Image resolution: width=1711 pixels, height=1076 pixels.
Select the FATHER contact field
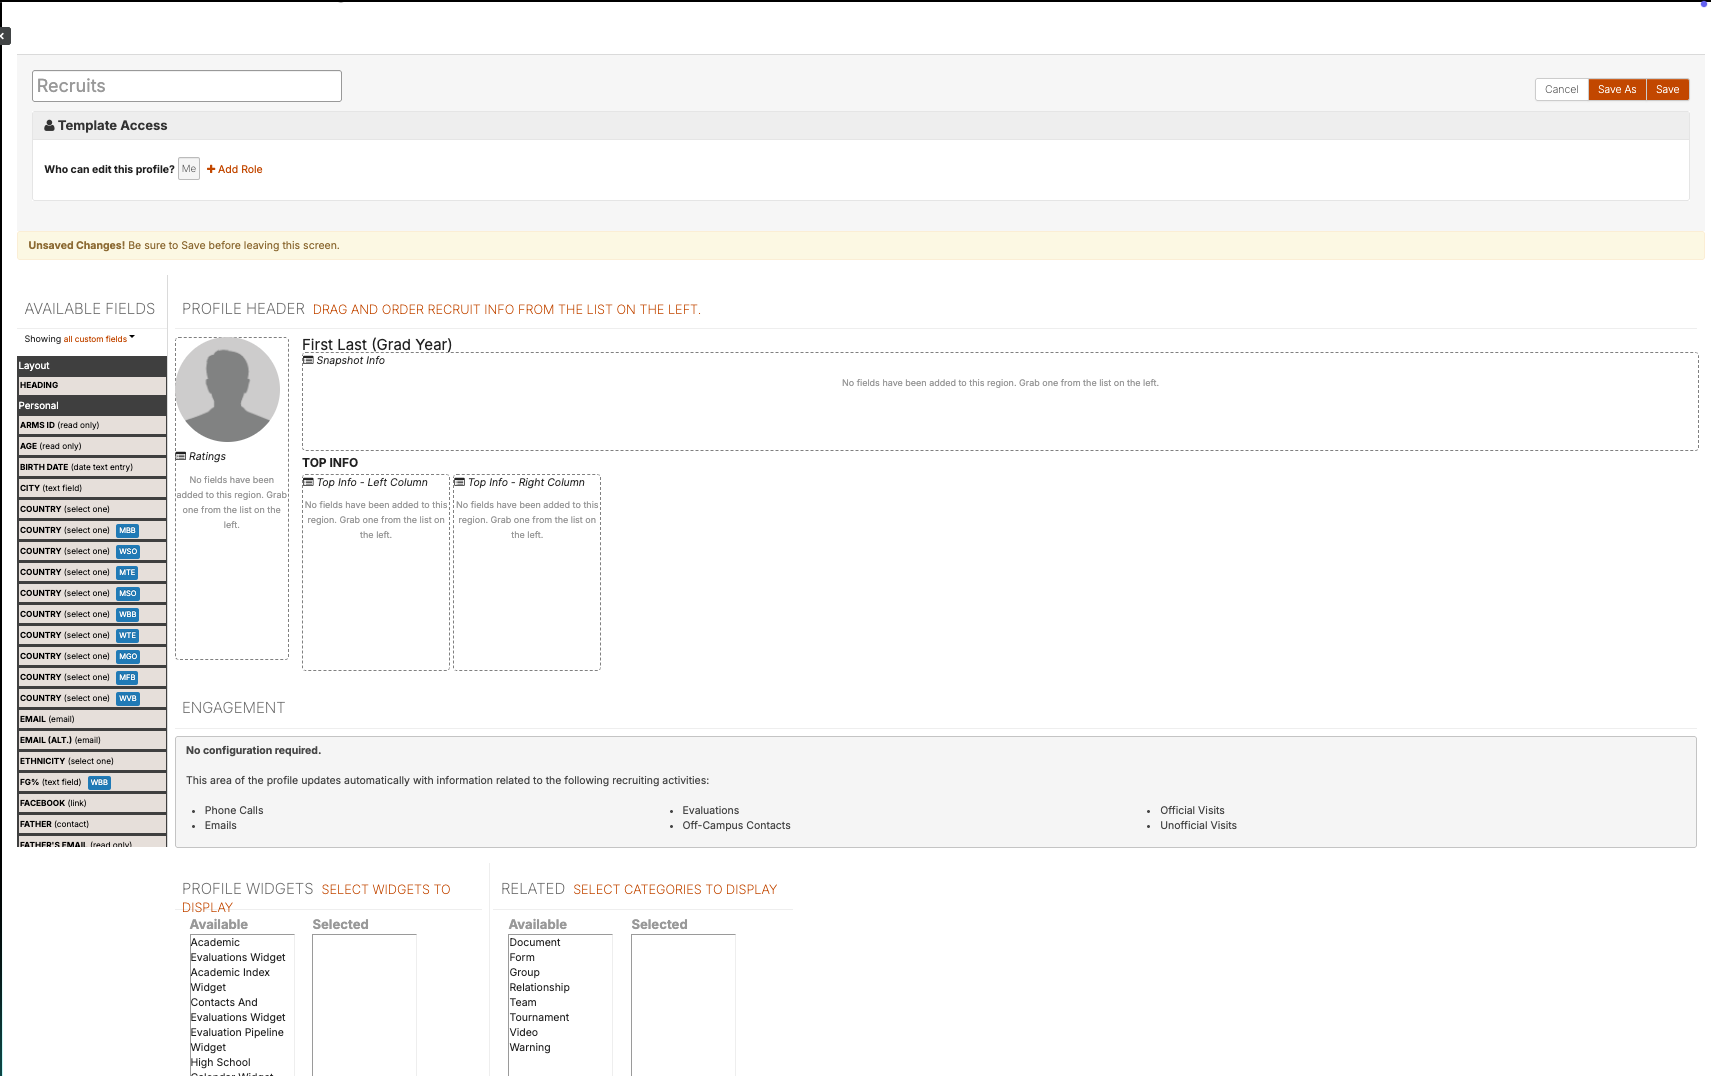click(92, 824)
